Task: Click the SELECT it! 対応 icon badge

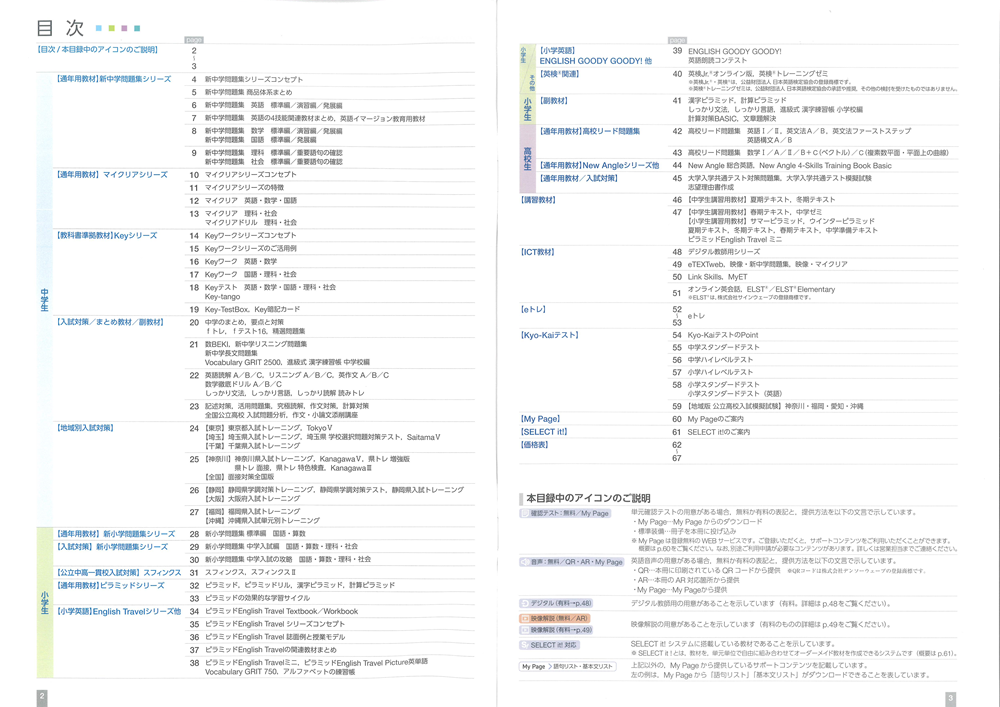Action: click(550, 645)
